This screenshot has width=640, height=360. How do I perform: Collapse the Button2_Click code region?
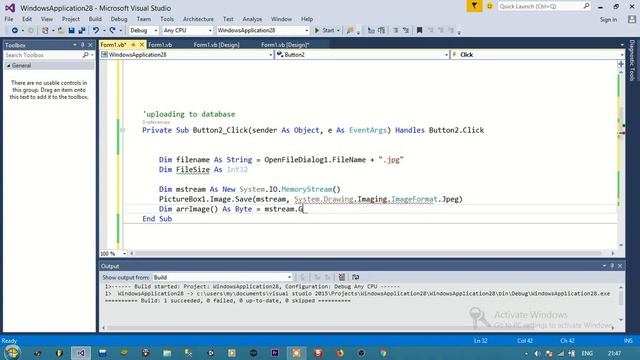[x=122, y=130]
